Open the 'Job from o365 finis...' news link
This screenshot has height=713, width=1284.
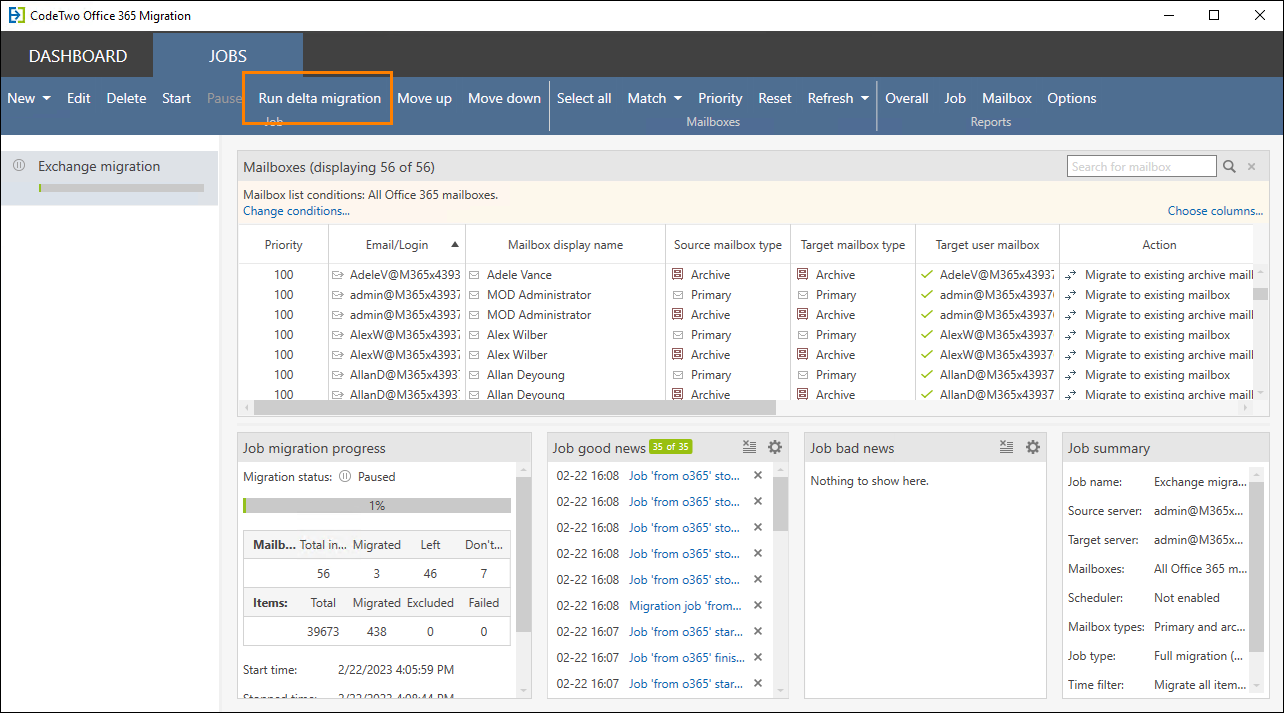click(x=684, y=657)
